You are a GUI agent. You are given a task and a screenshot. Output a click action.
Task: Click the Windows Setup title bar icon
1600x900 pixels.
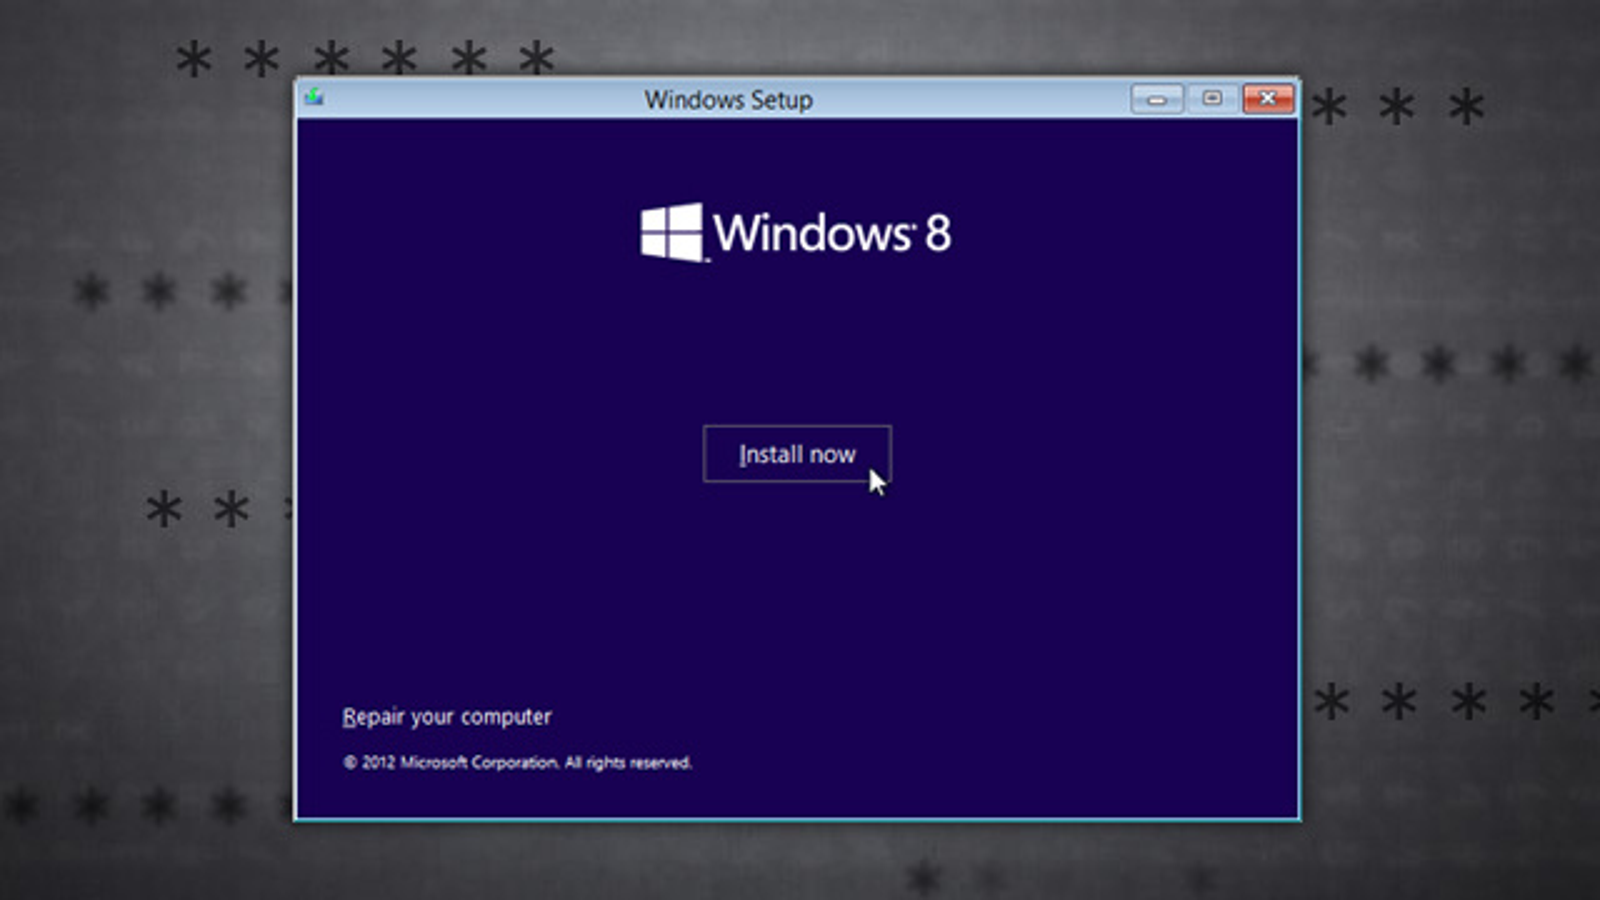tap(314, 97)
